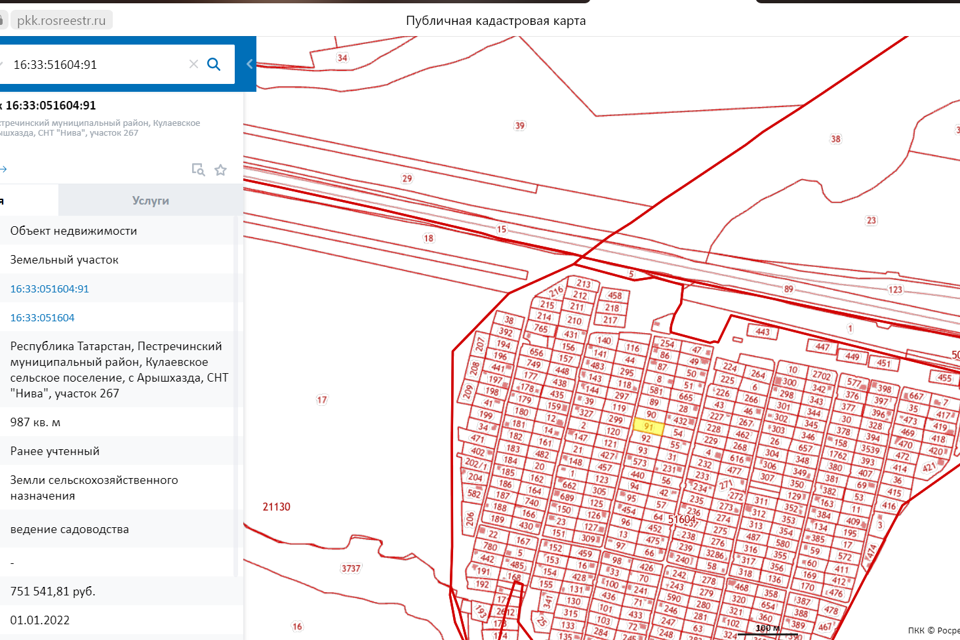Click the pkk.rosreestr.ru URL box
This screenshot has width=960, height=640.
(x=60, y=20)
